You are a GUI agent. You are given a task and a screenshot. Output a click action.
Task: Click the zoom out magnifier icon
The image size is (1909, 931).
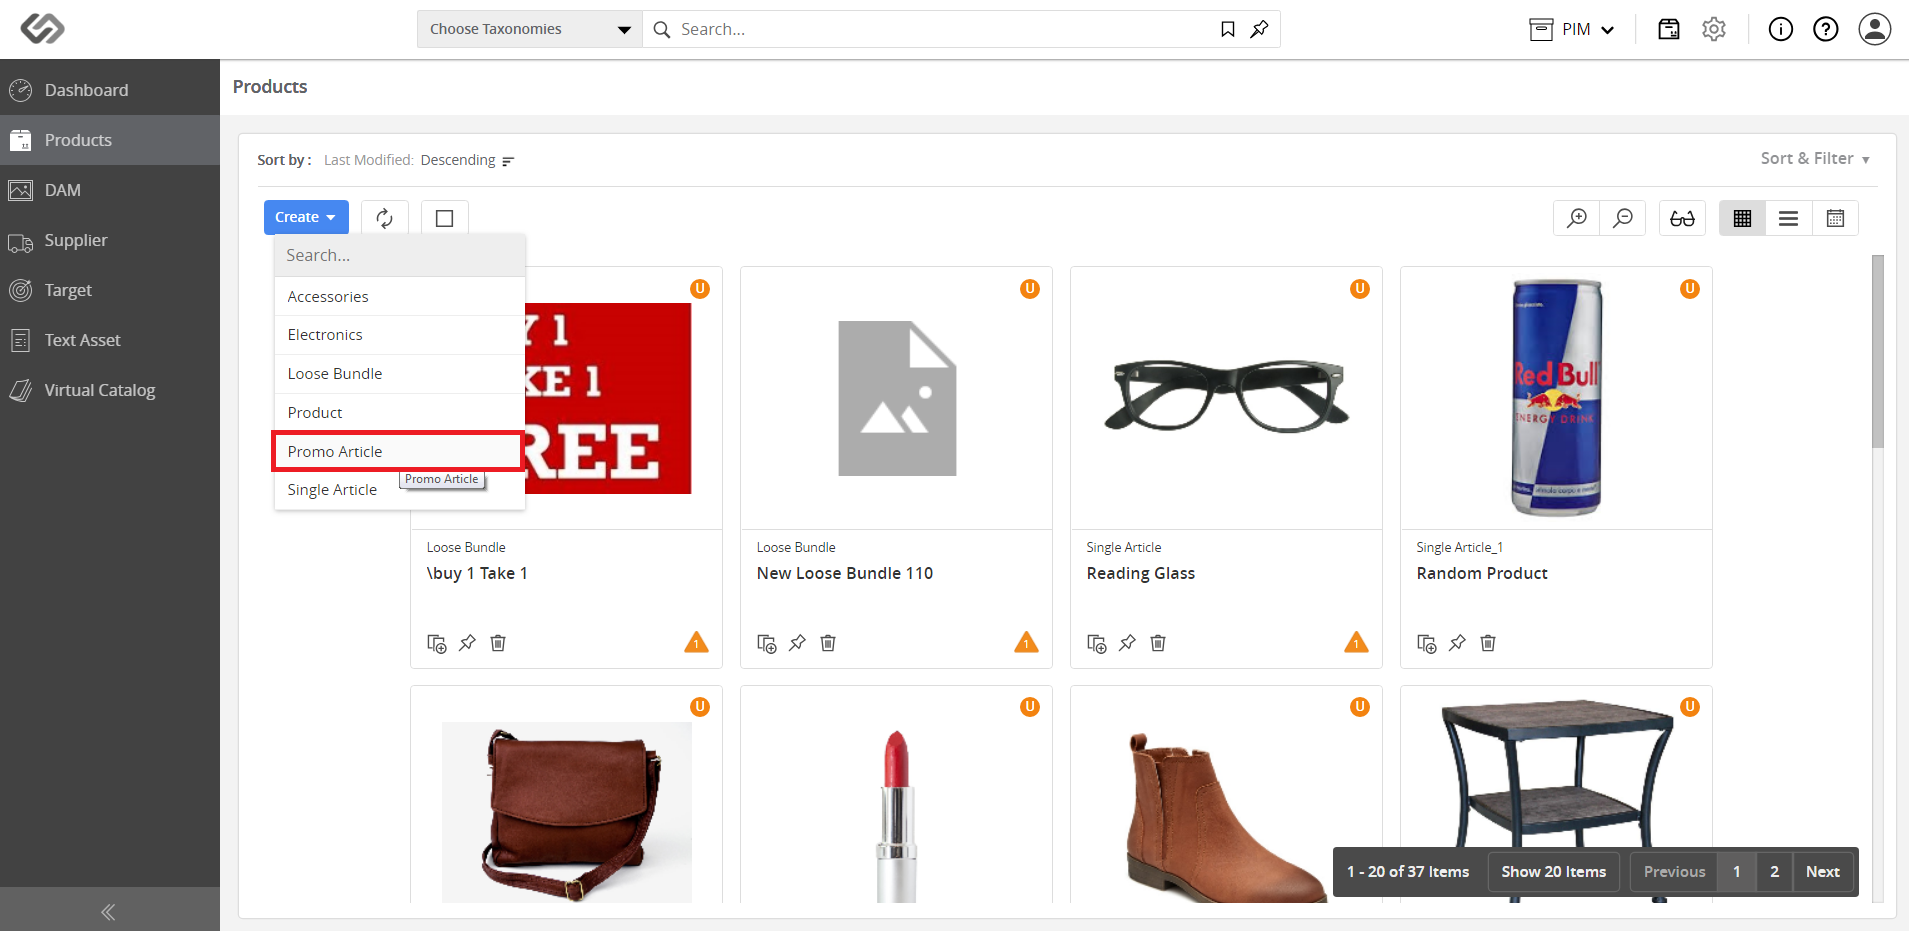click(1623, 218)
